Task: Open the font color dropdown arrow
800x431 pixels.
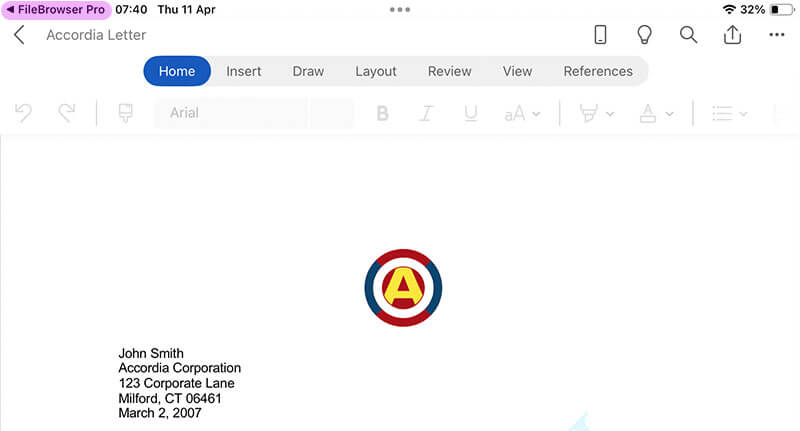Action: (x=669, y=114)
